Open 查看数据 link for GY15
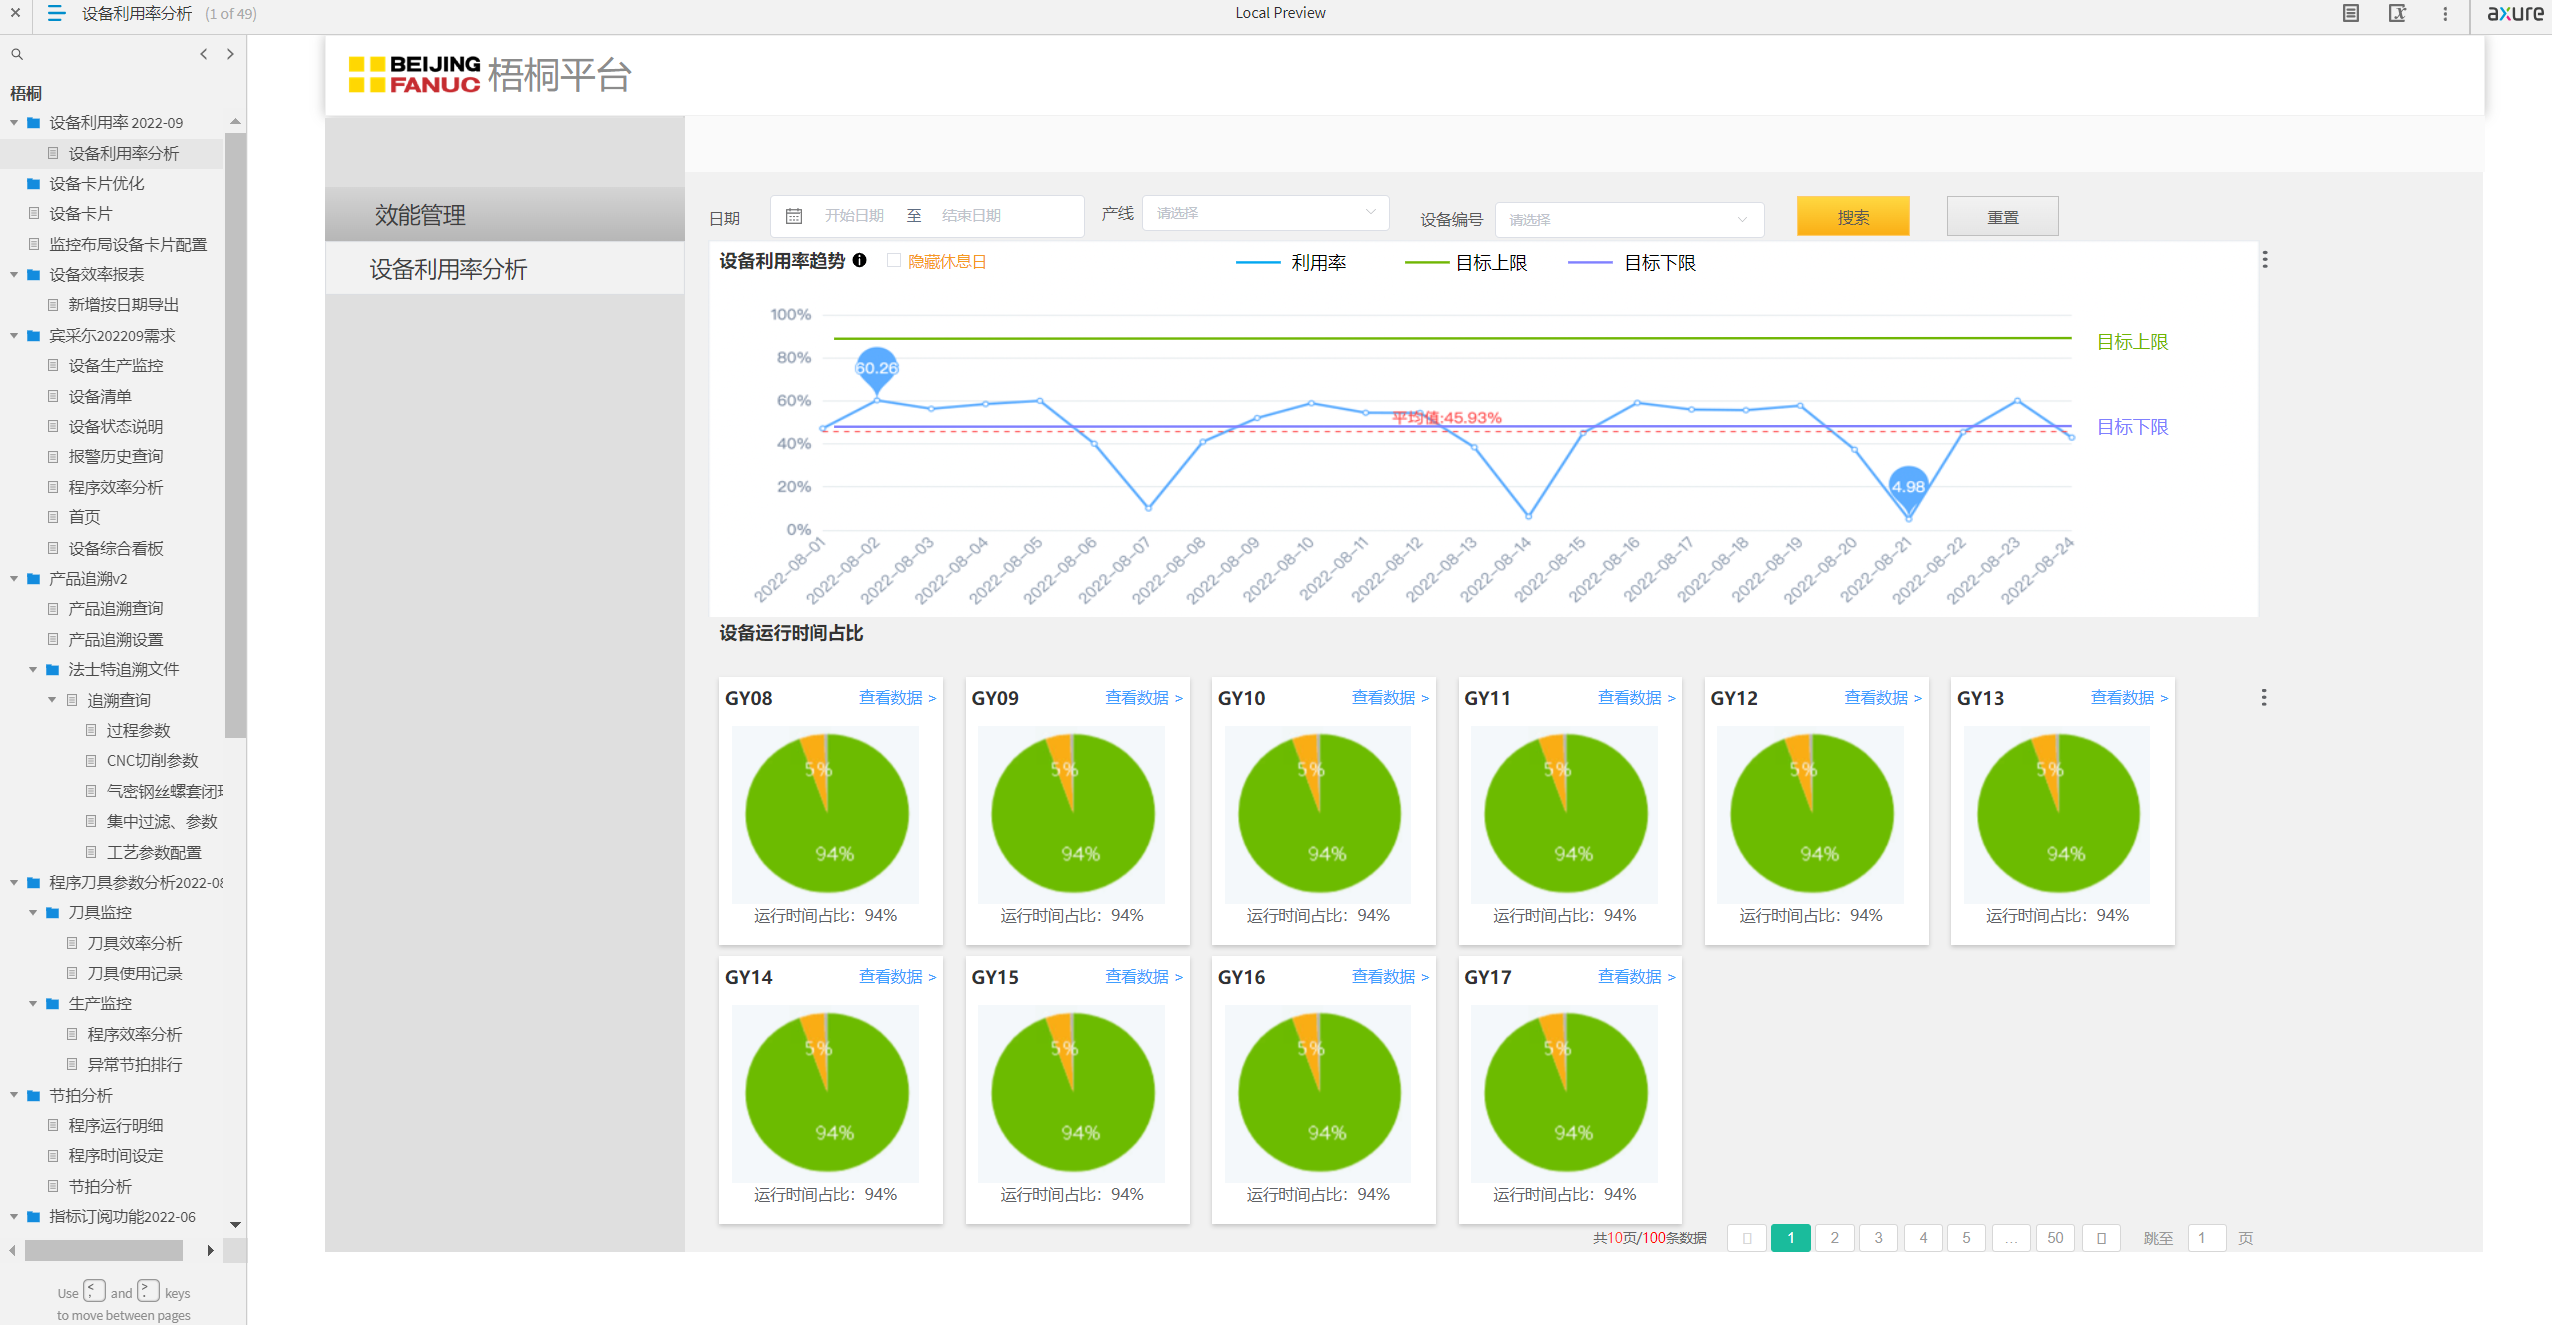 click(1143, 977)
